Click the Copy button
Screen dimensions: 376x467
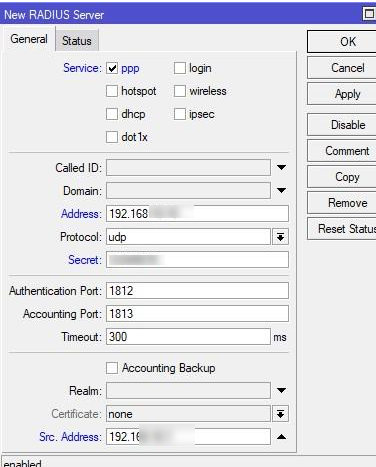[x=342, y=177]
